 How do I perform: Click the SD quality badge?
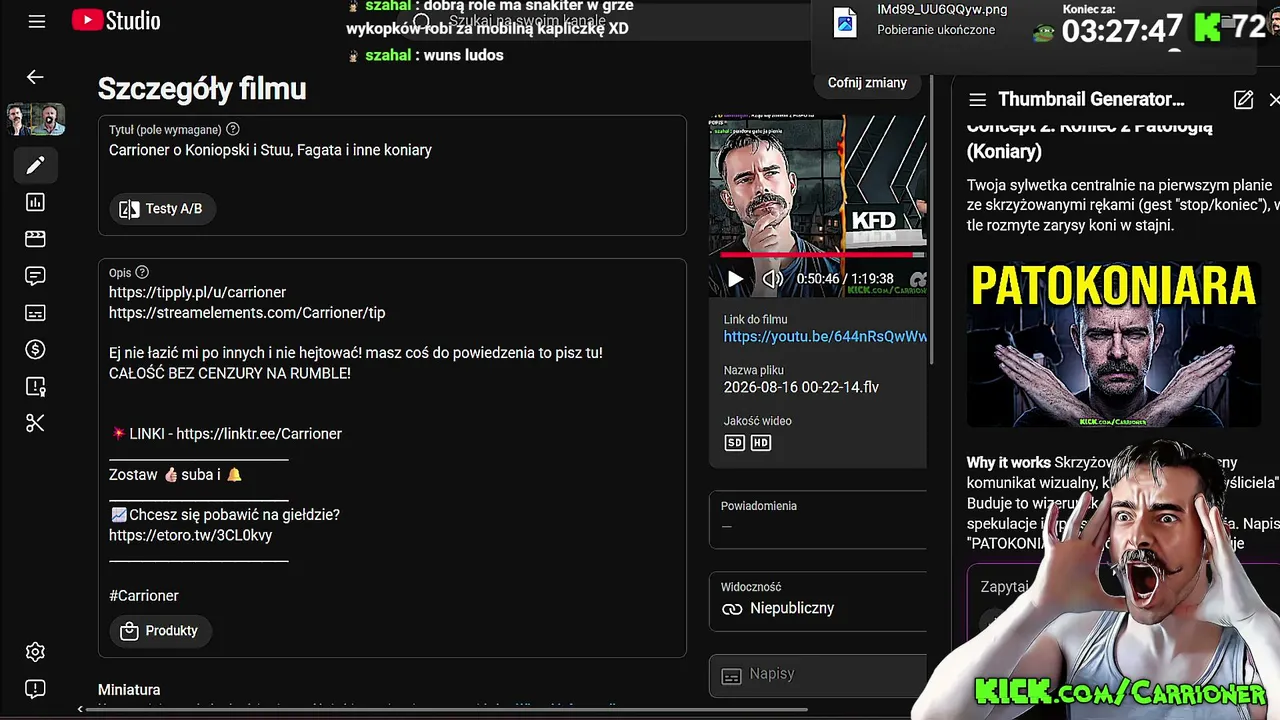[x=735, y=443]
